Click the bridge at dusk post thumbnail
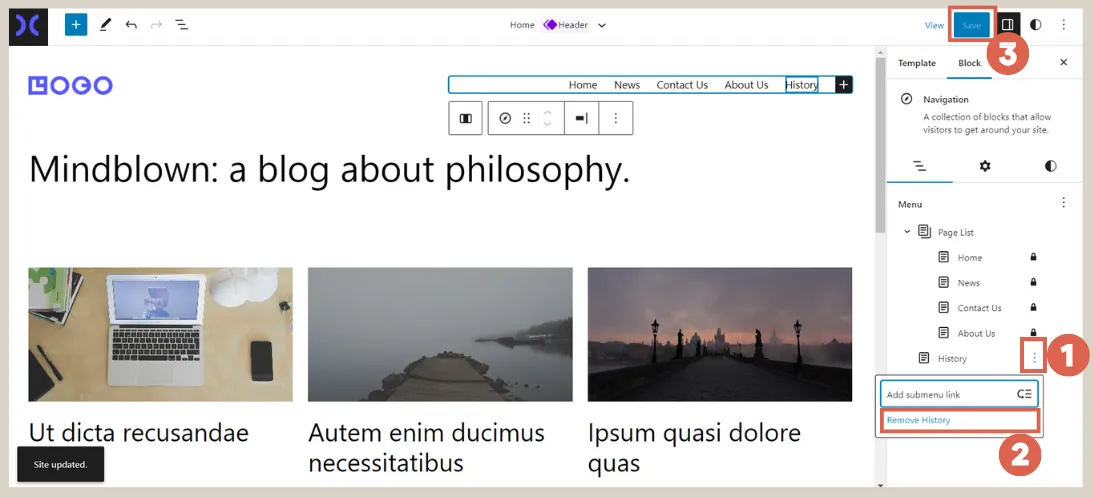 [x=719, y=334]
